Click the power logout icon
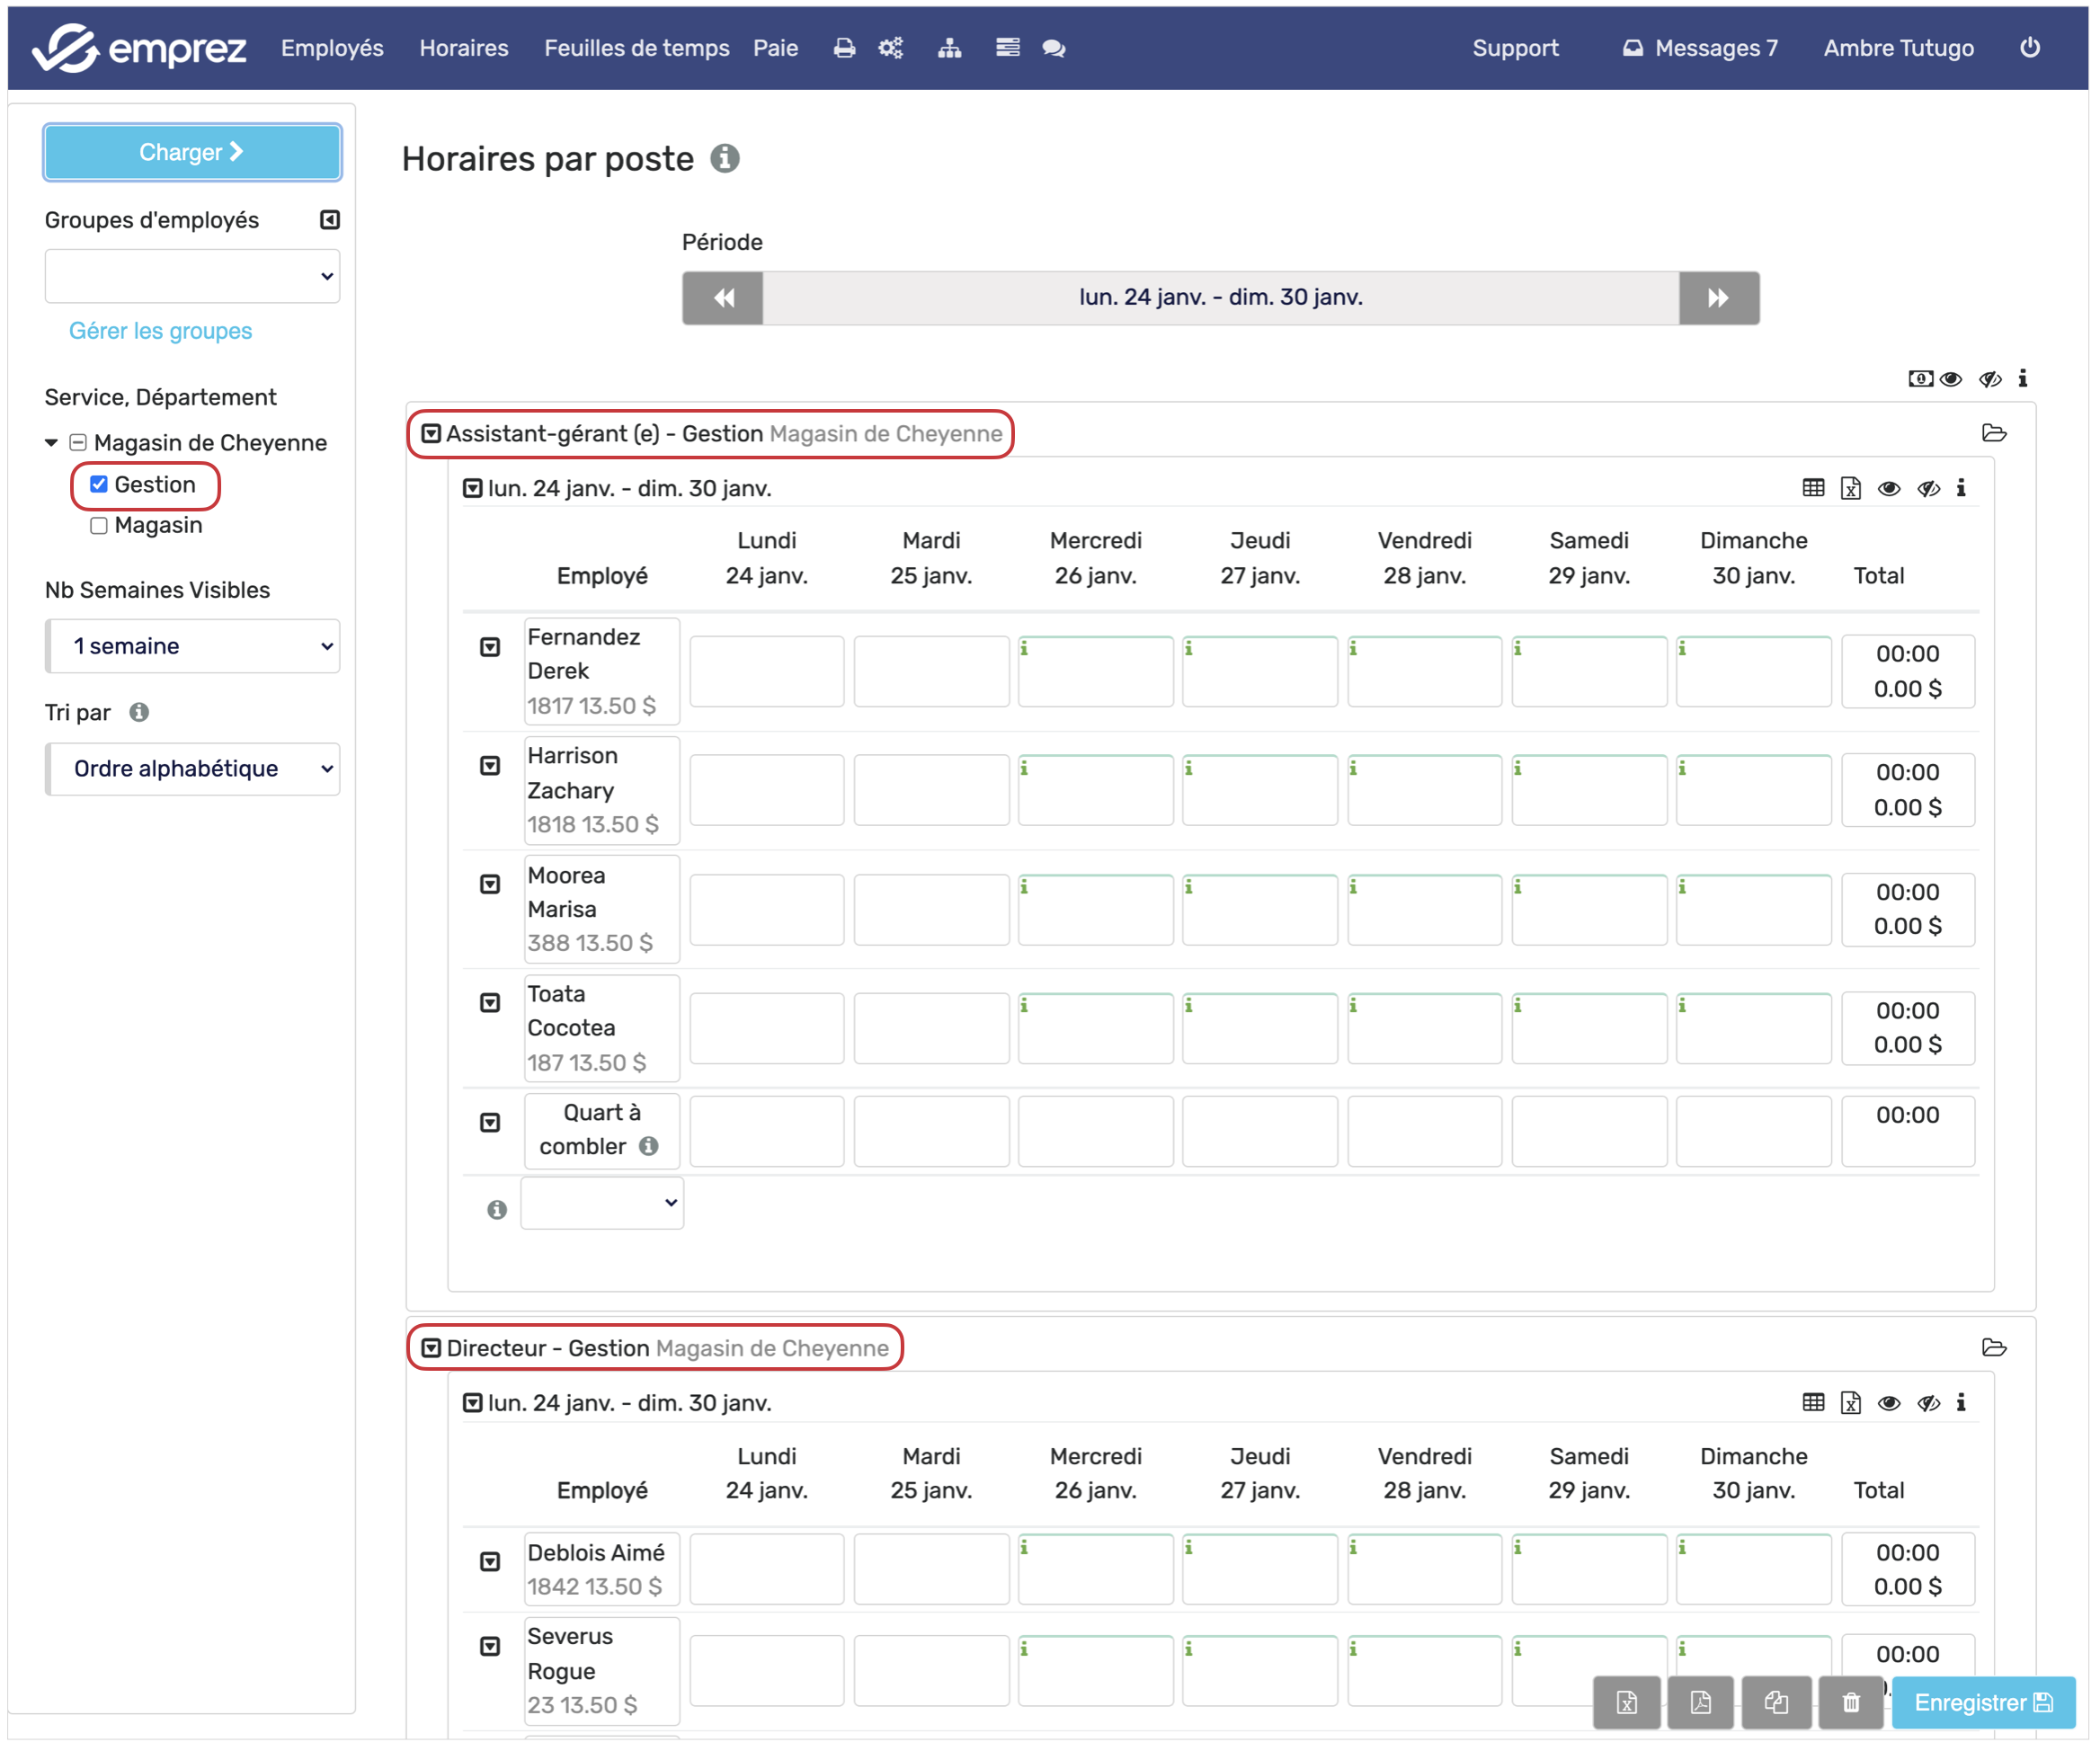This screenshot has height=1751, width=2100. tap(2029, 48)
